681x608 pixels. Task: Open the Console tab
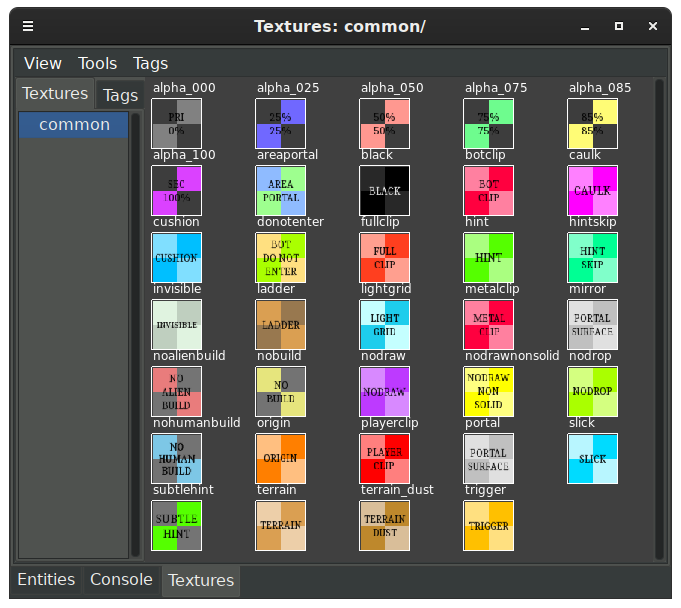[121, 580]
